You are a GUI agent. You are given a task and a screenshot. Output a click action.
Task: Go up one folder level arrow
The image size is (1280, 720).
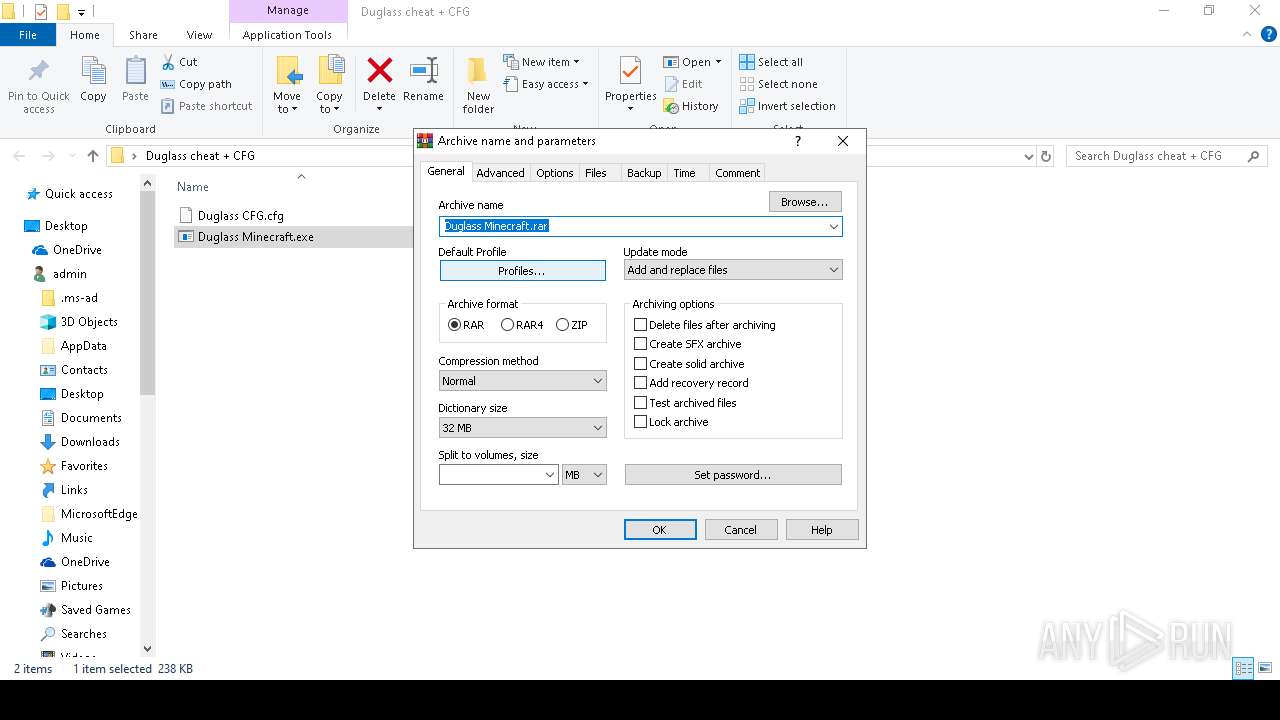[x=93, y=156]
